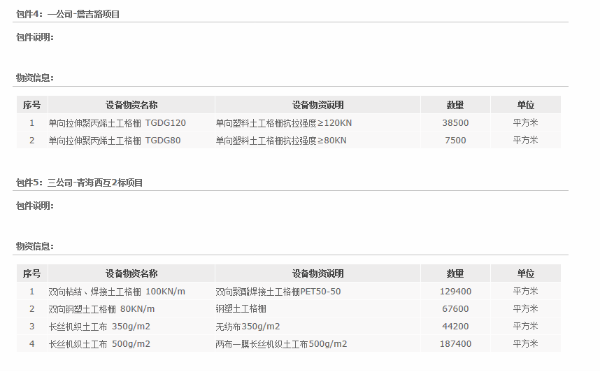
Task: Select the TGDG120 material name cell
Action: click(x=131, y=123)
